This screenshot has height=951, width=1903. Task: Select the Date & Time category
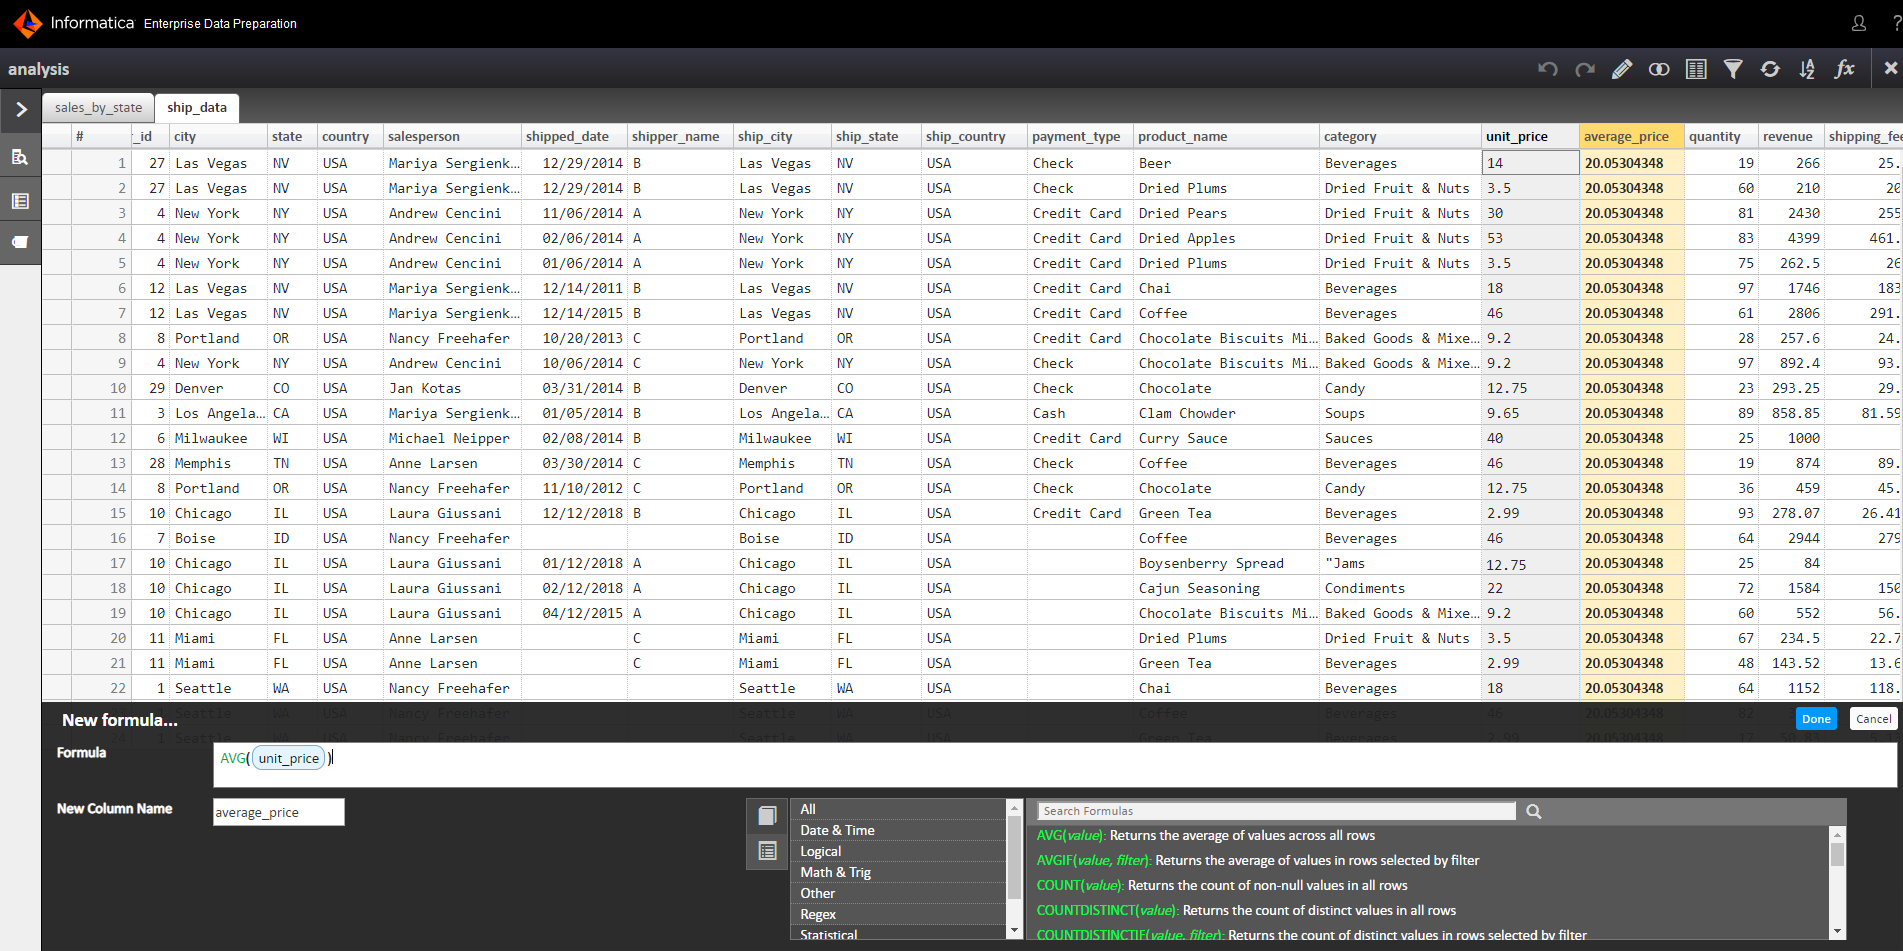coord(900,830)
